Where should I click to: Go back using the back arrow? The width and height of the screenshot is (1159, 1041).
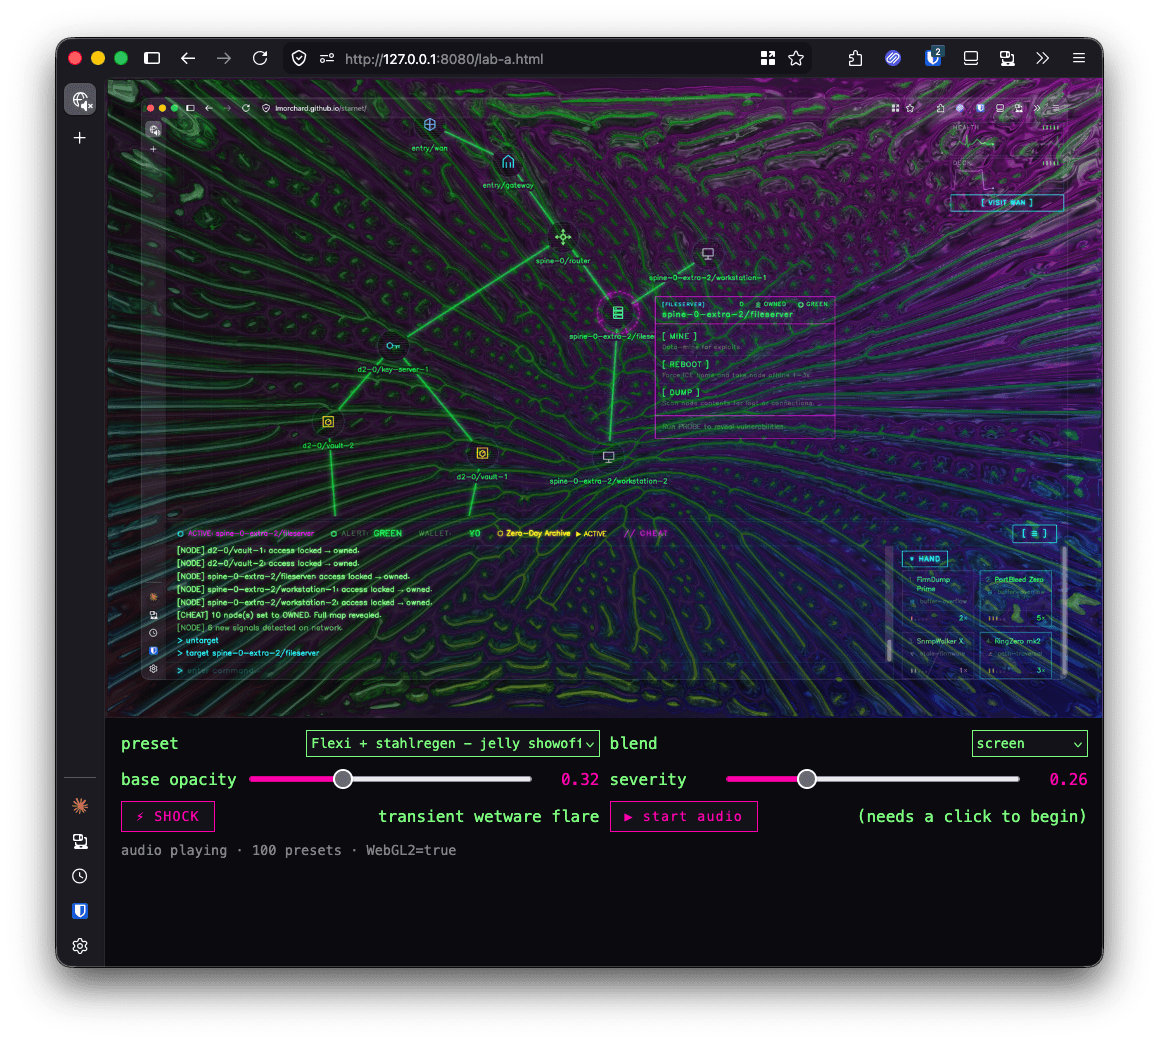pos(188,58)
